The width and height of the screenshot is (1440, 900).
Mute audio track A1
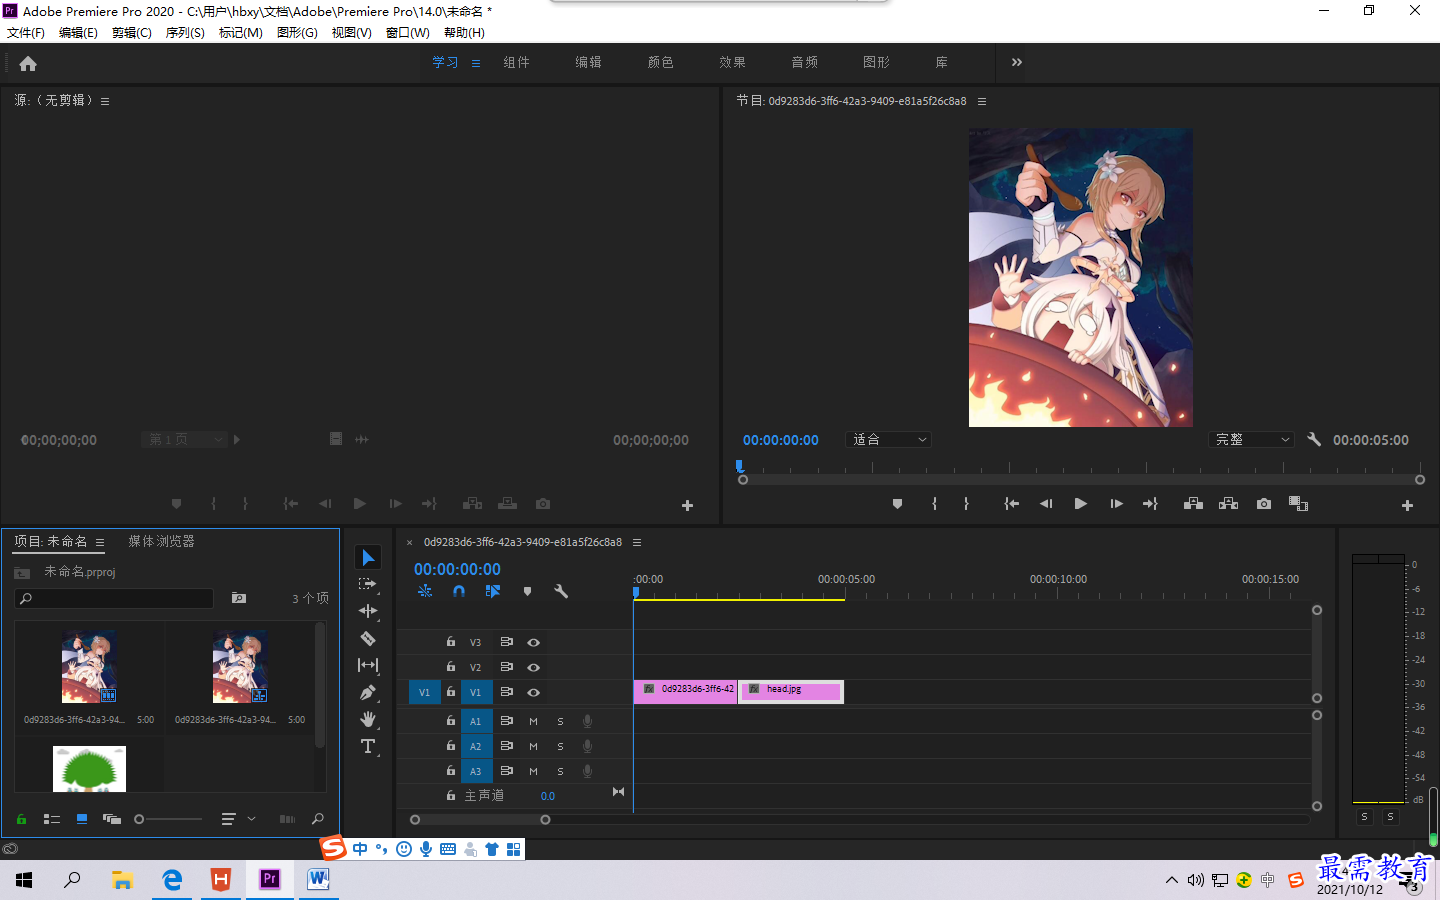[x=533, y=721]
